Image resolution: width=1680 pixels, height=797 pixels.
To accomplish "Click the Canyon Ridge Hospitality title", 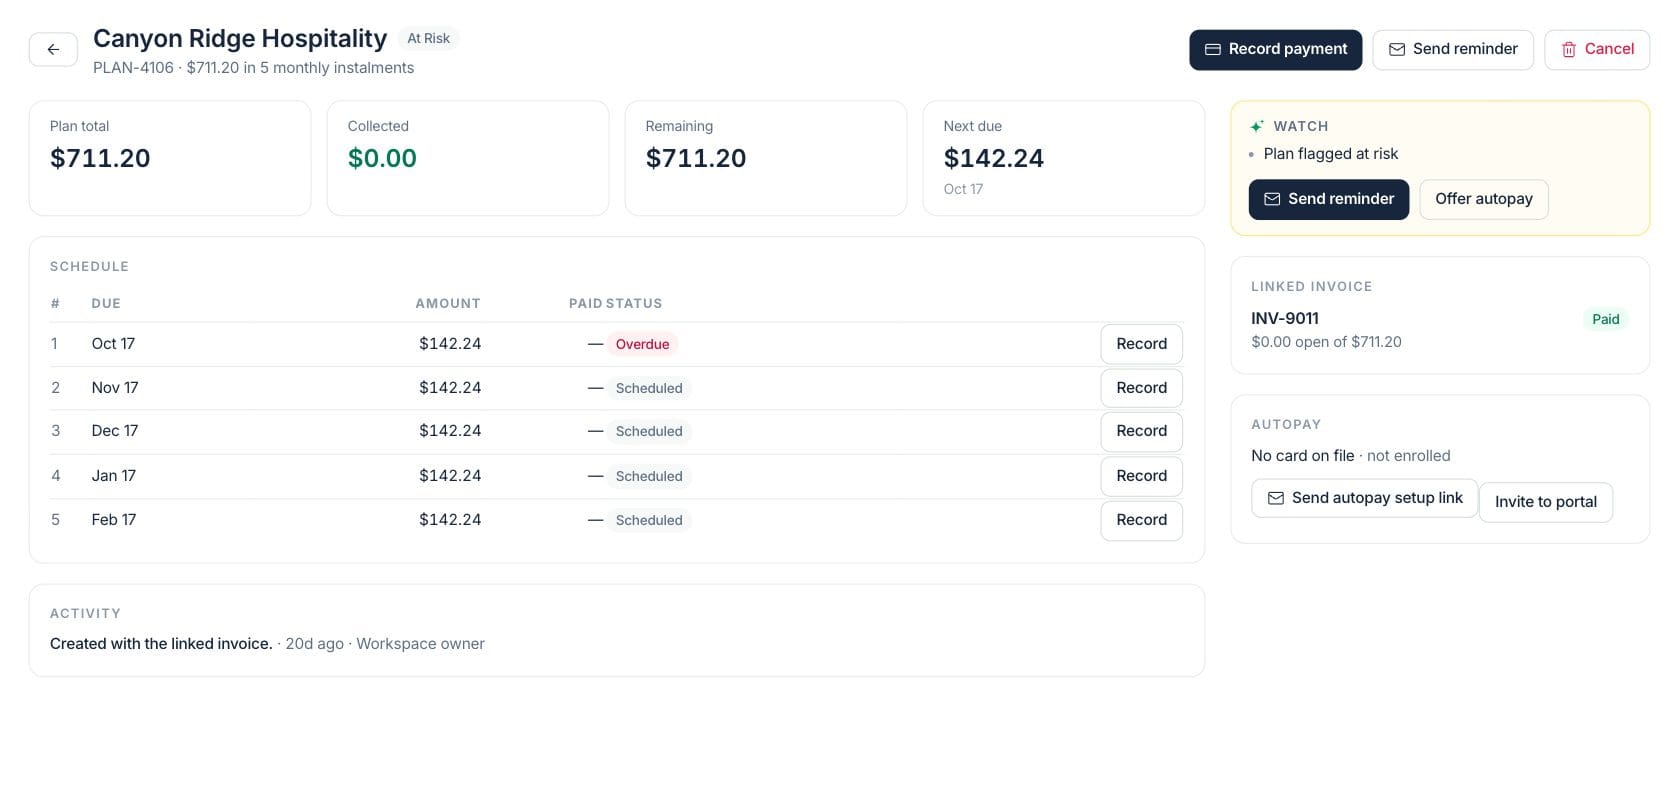I will pos(240,38).
